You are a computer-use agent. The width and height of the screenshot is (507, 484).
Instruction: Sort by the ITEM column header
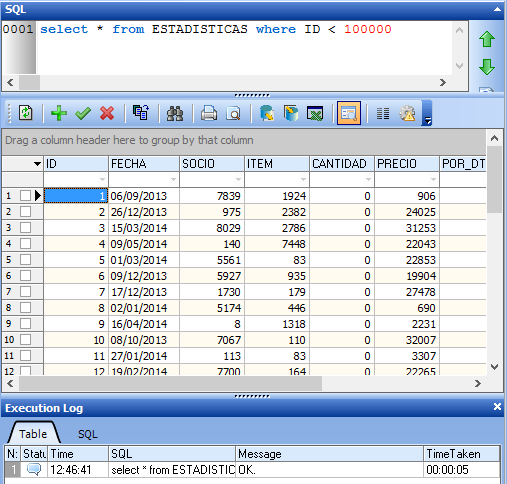tap(277, 164)
